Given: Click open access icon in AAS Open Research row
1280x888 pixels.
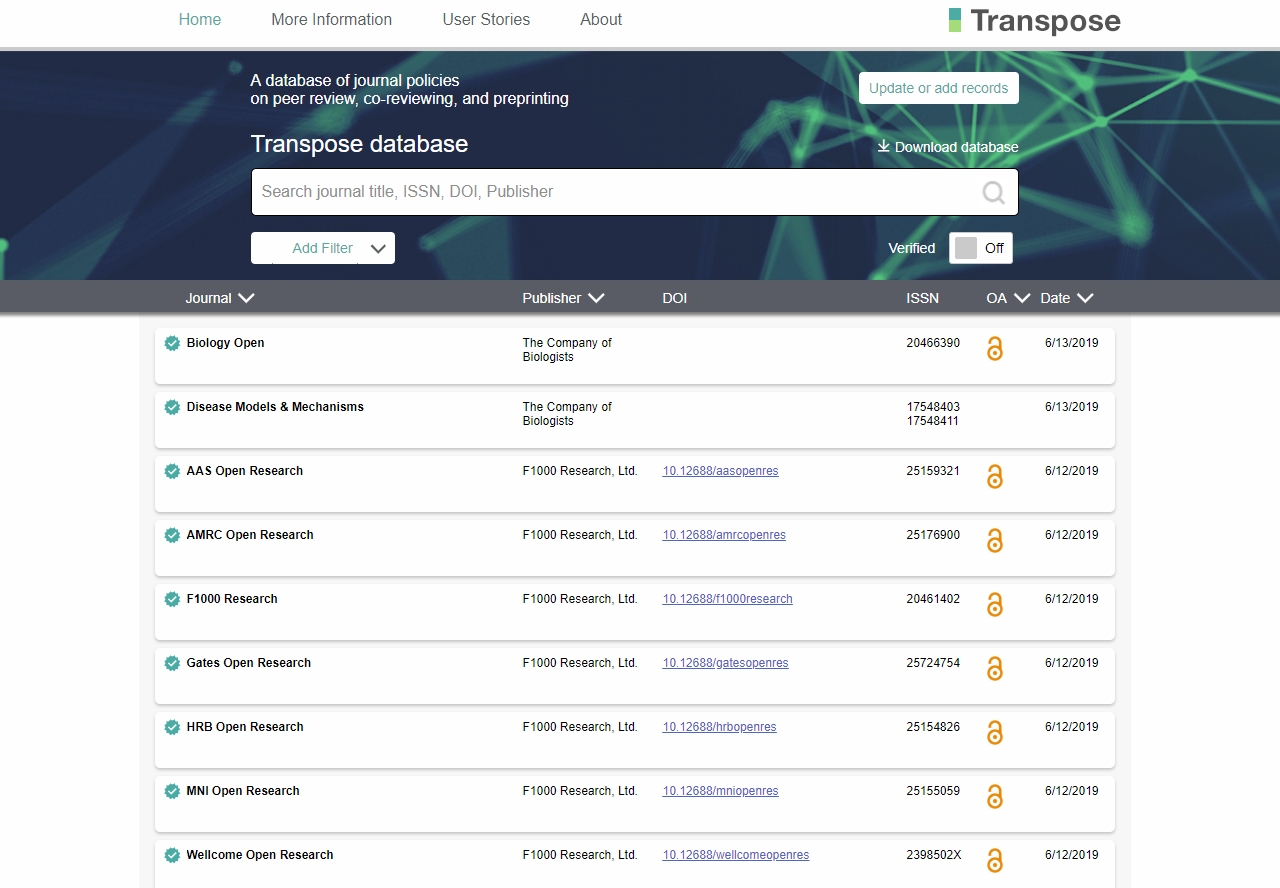Looking at the screenshot, I should pyautogui.click(x=994, y=477).
